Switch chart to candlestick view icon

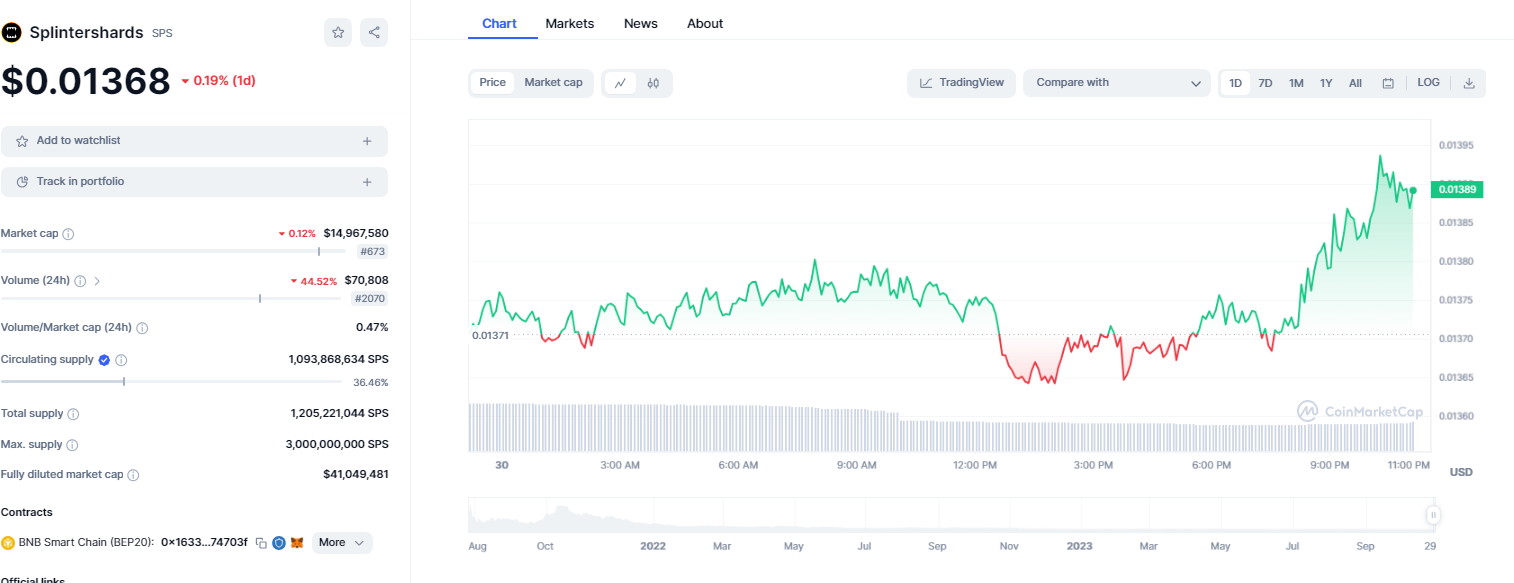click(x=653, y=83)
